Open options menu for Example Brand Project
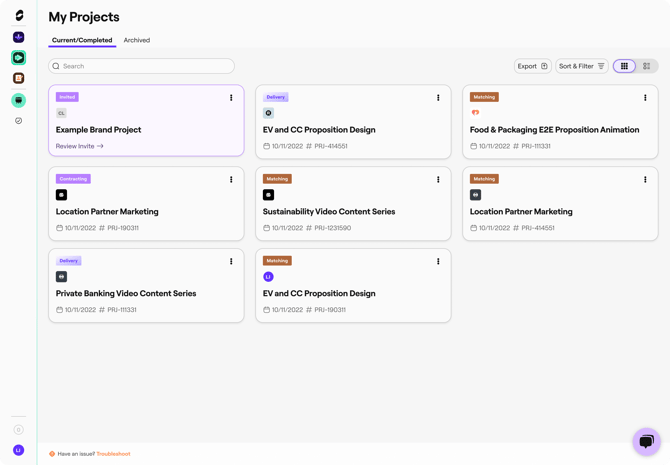The width and height of the screenshot is (670, 465). [x=231, y=98]
